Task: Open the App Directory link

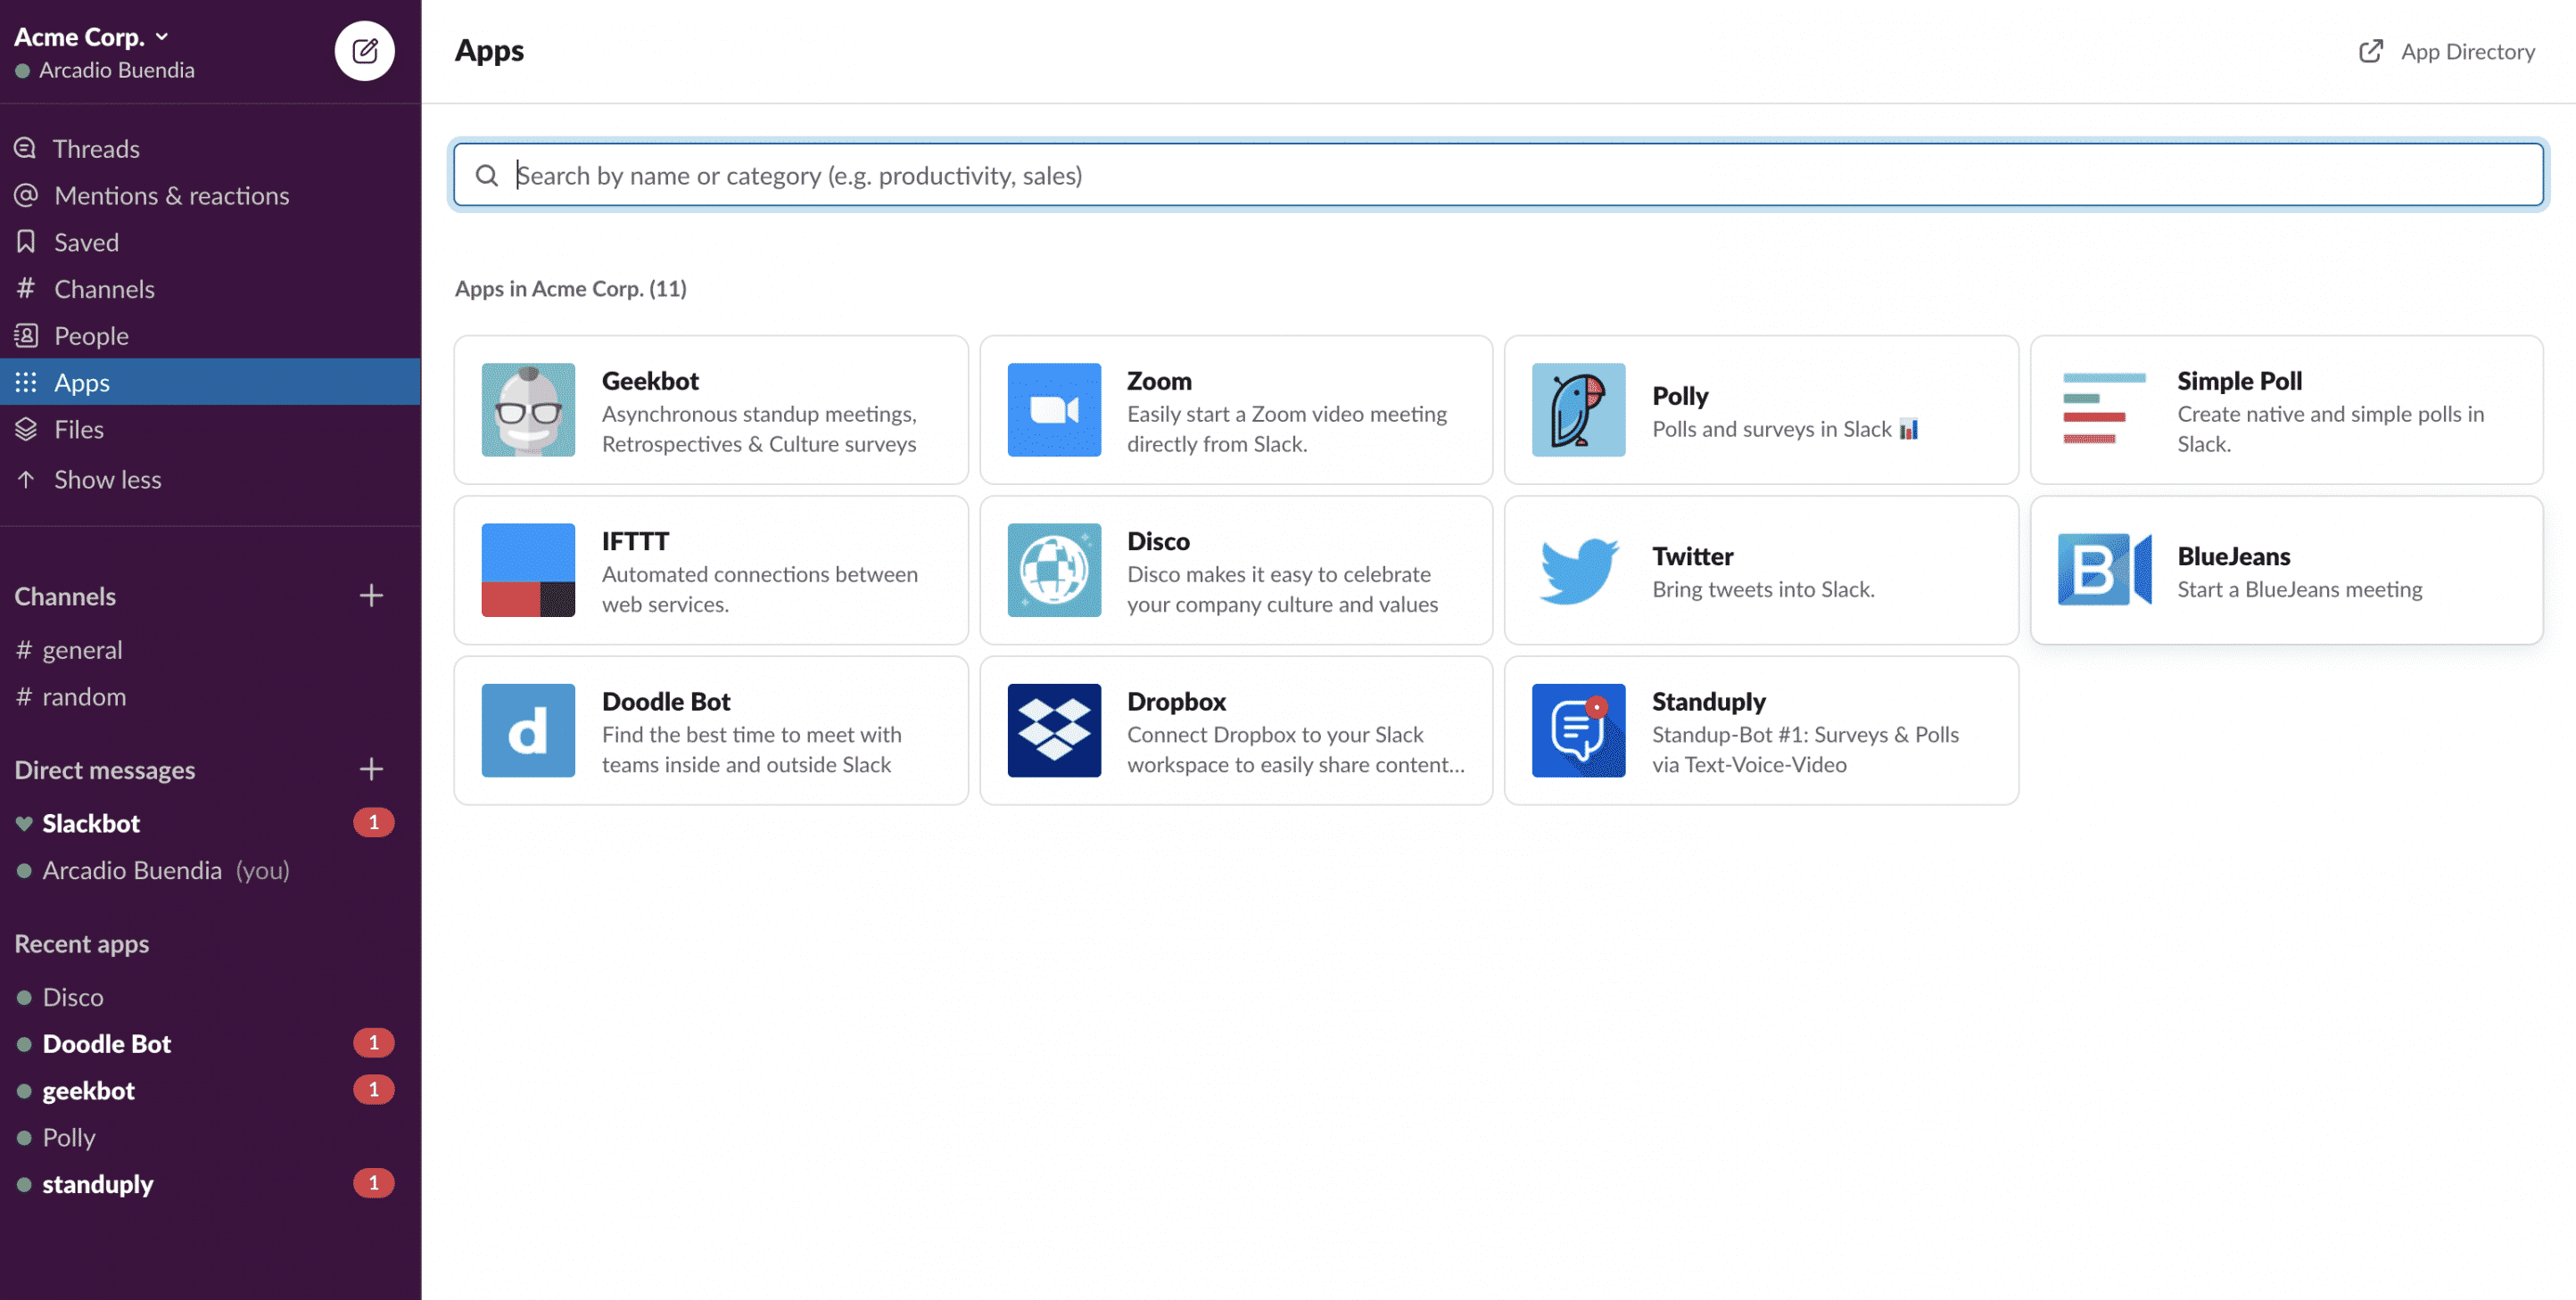Action: coord(2446,51)
